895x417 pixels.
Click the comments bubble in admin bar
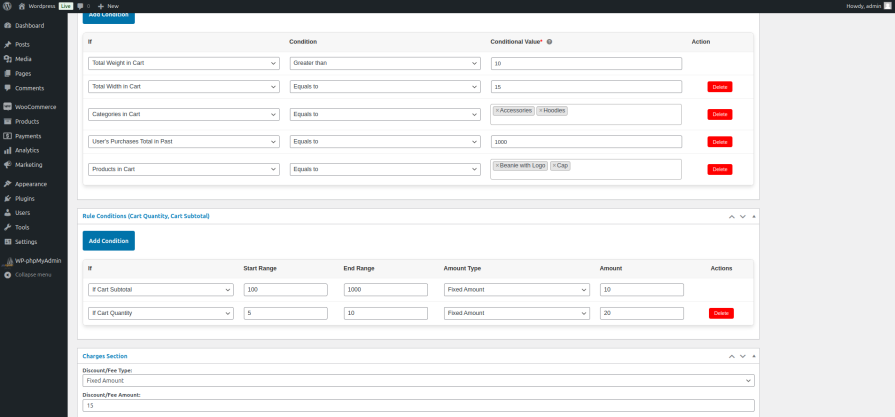(x=81, y=6)
